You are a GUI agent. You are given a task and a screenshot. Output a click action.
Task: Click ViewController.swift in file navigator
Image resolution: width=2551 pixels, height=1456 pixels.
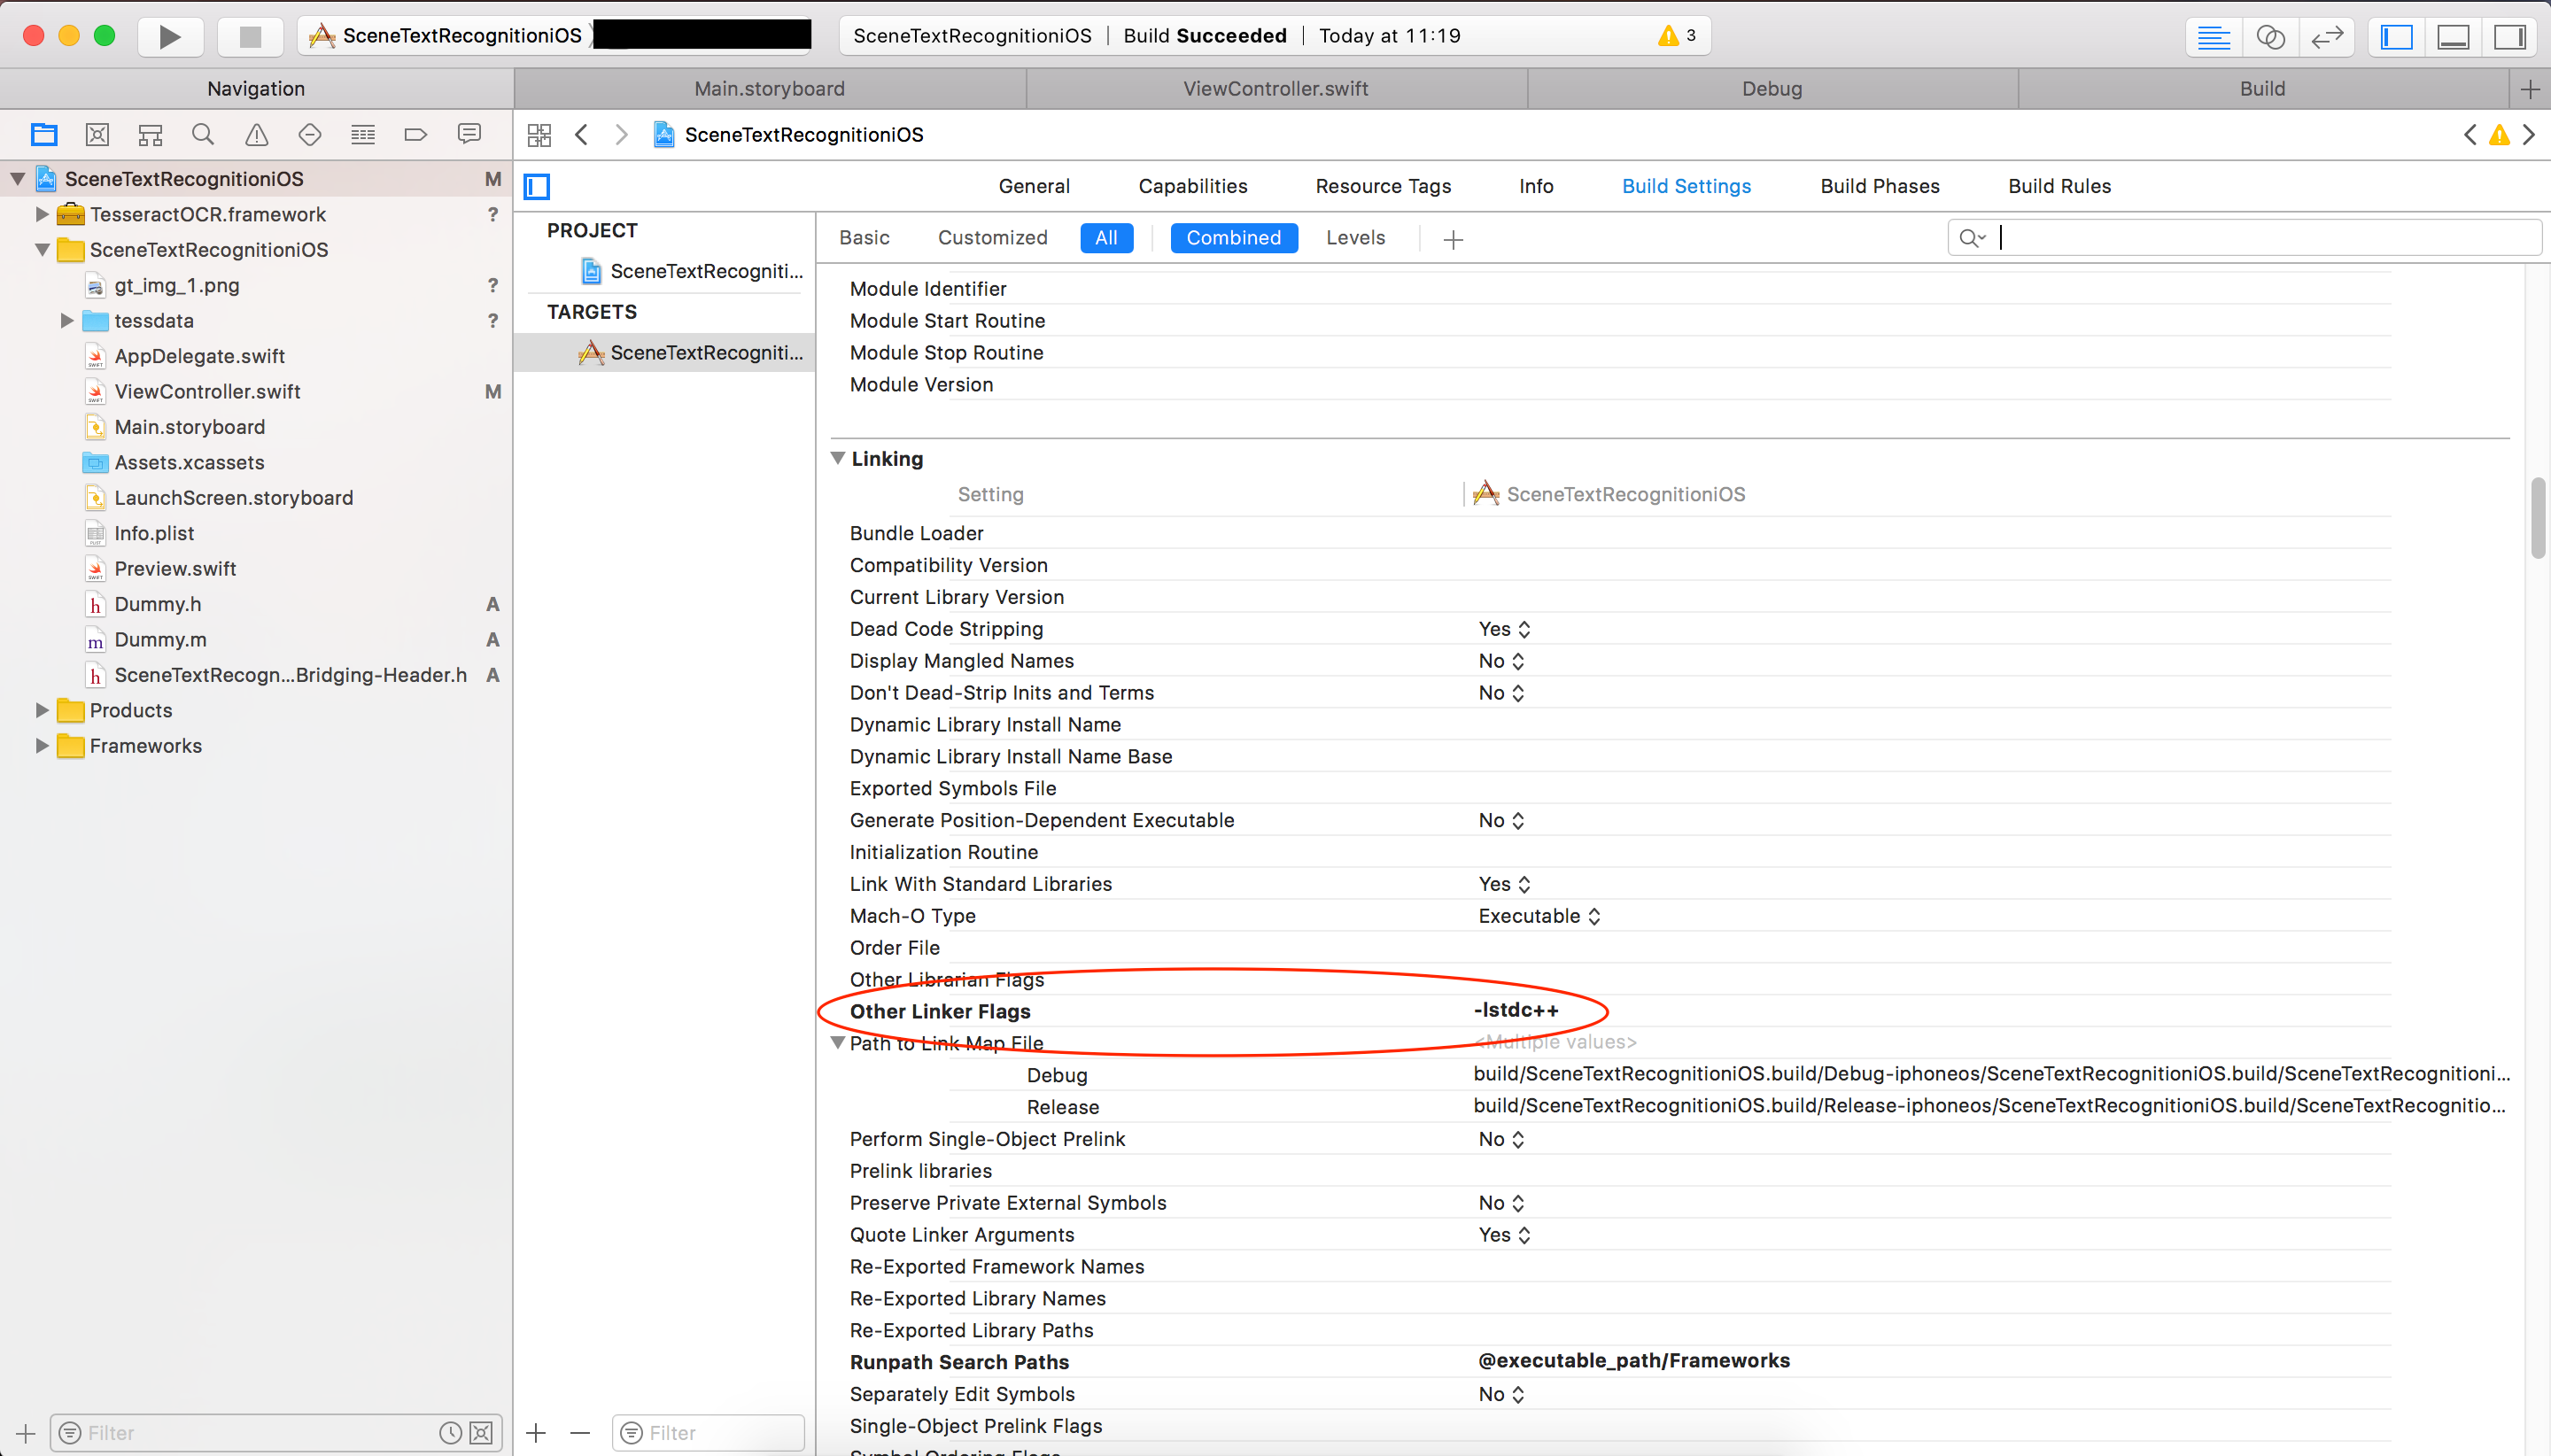tap(208, 391)
